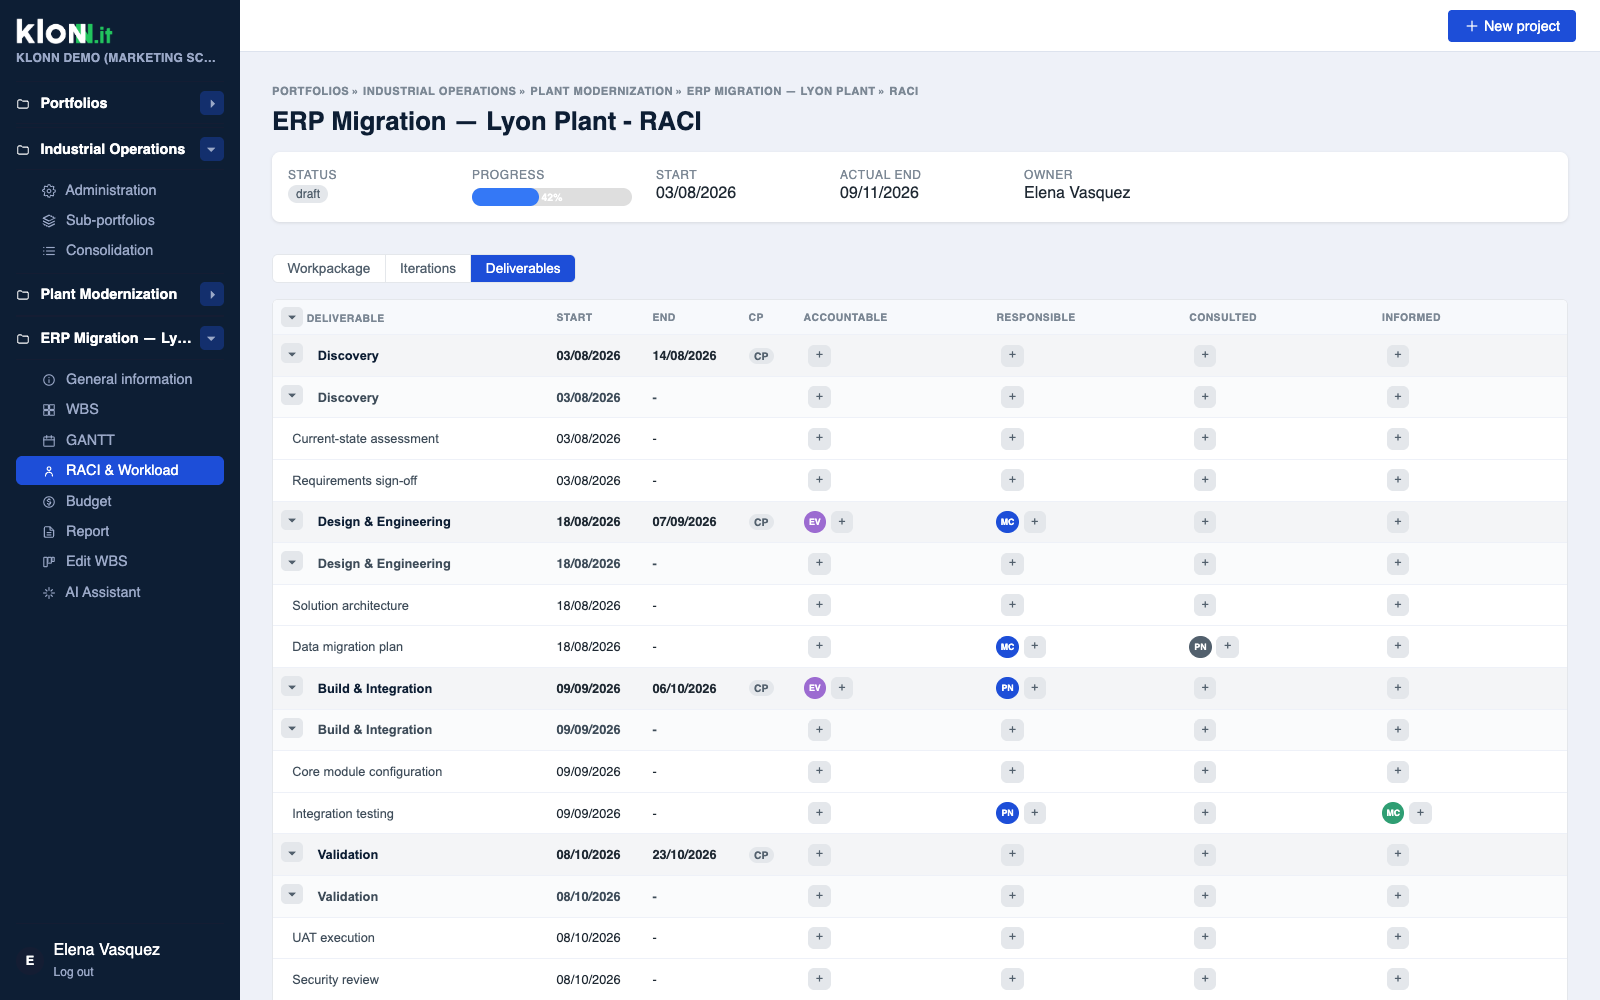
Task: Open the GANTT sidebar item
Action: (120, 440)
